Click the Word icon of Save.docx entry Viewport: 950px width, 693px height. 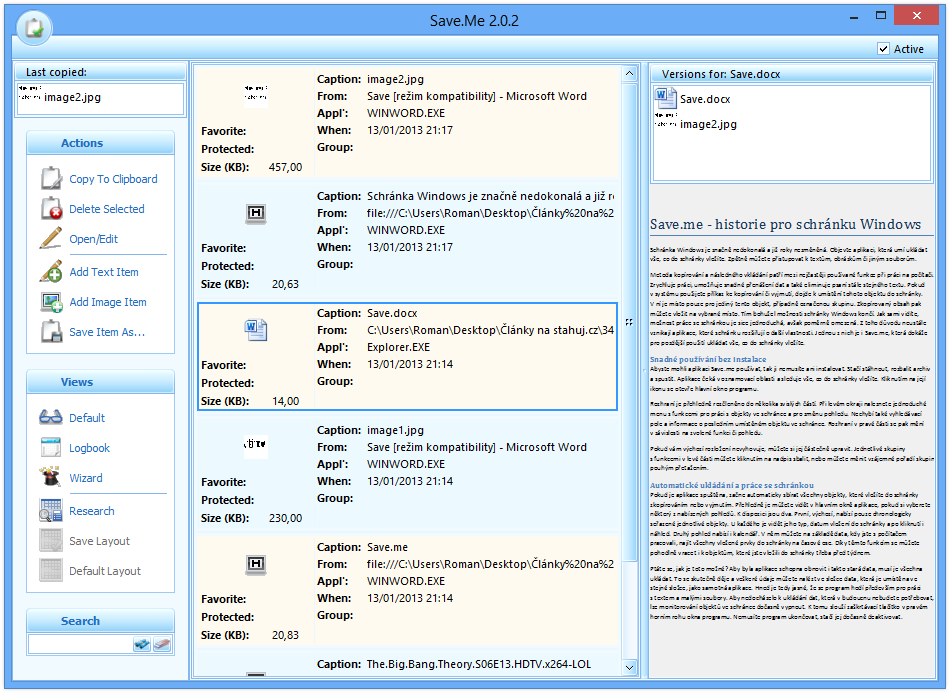256,330
